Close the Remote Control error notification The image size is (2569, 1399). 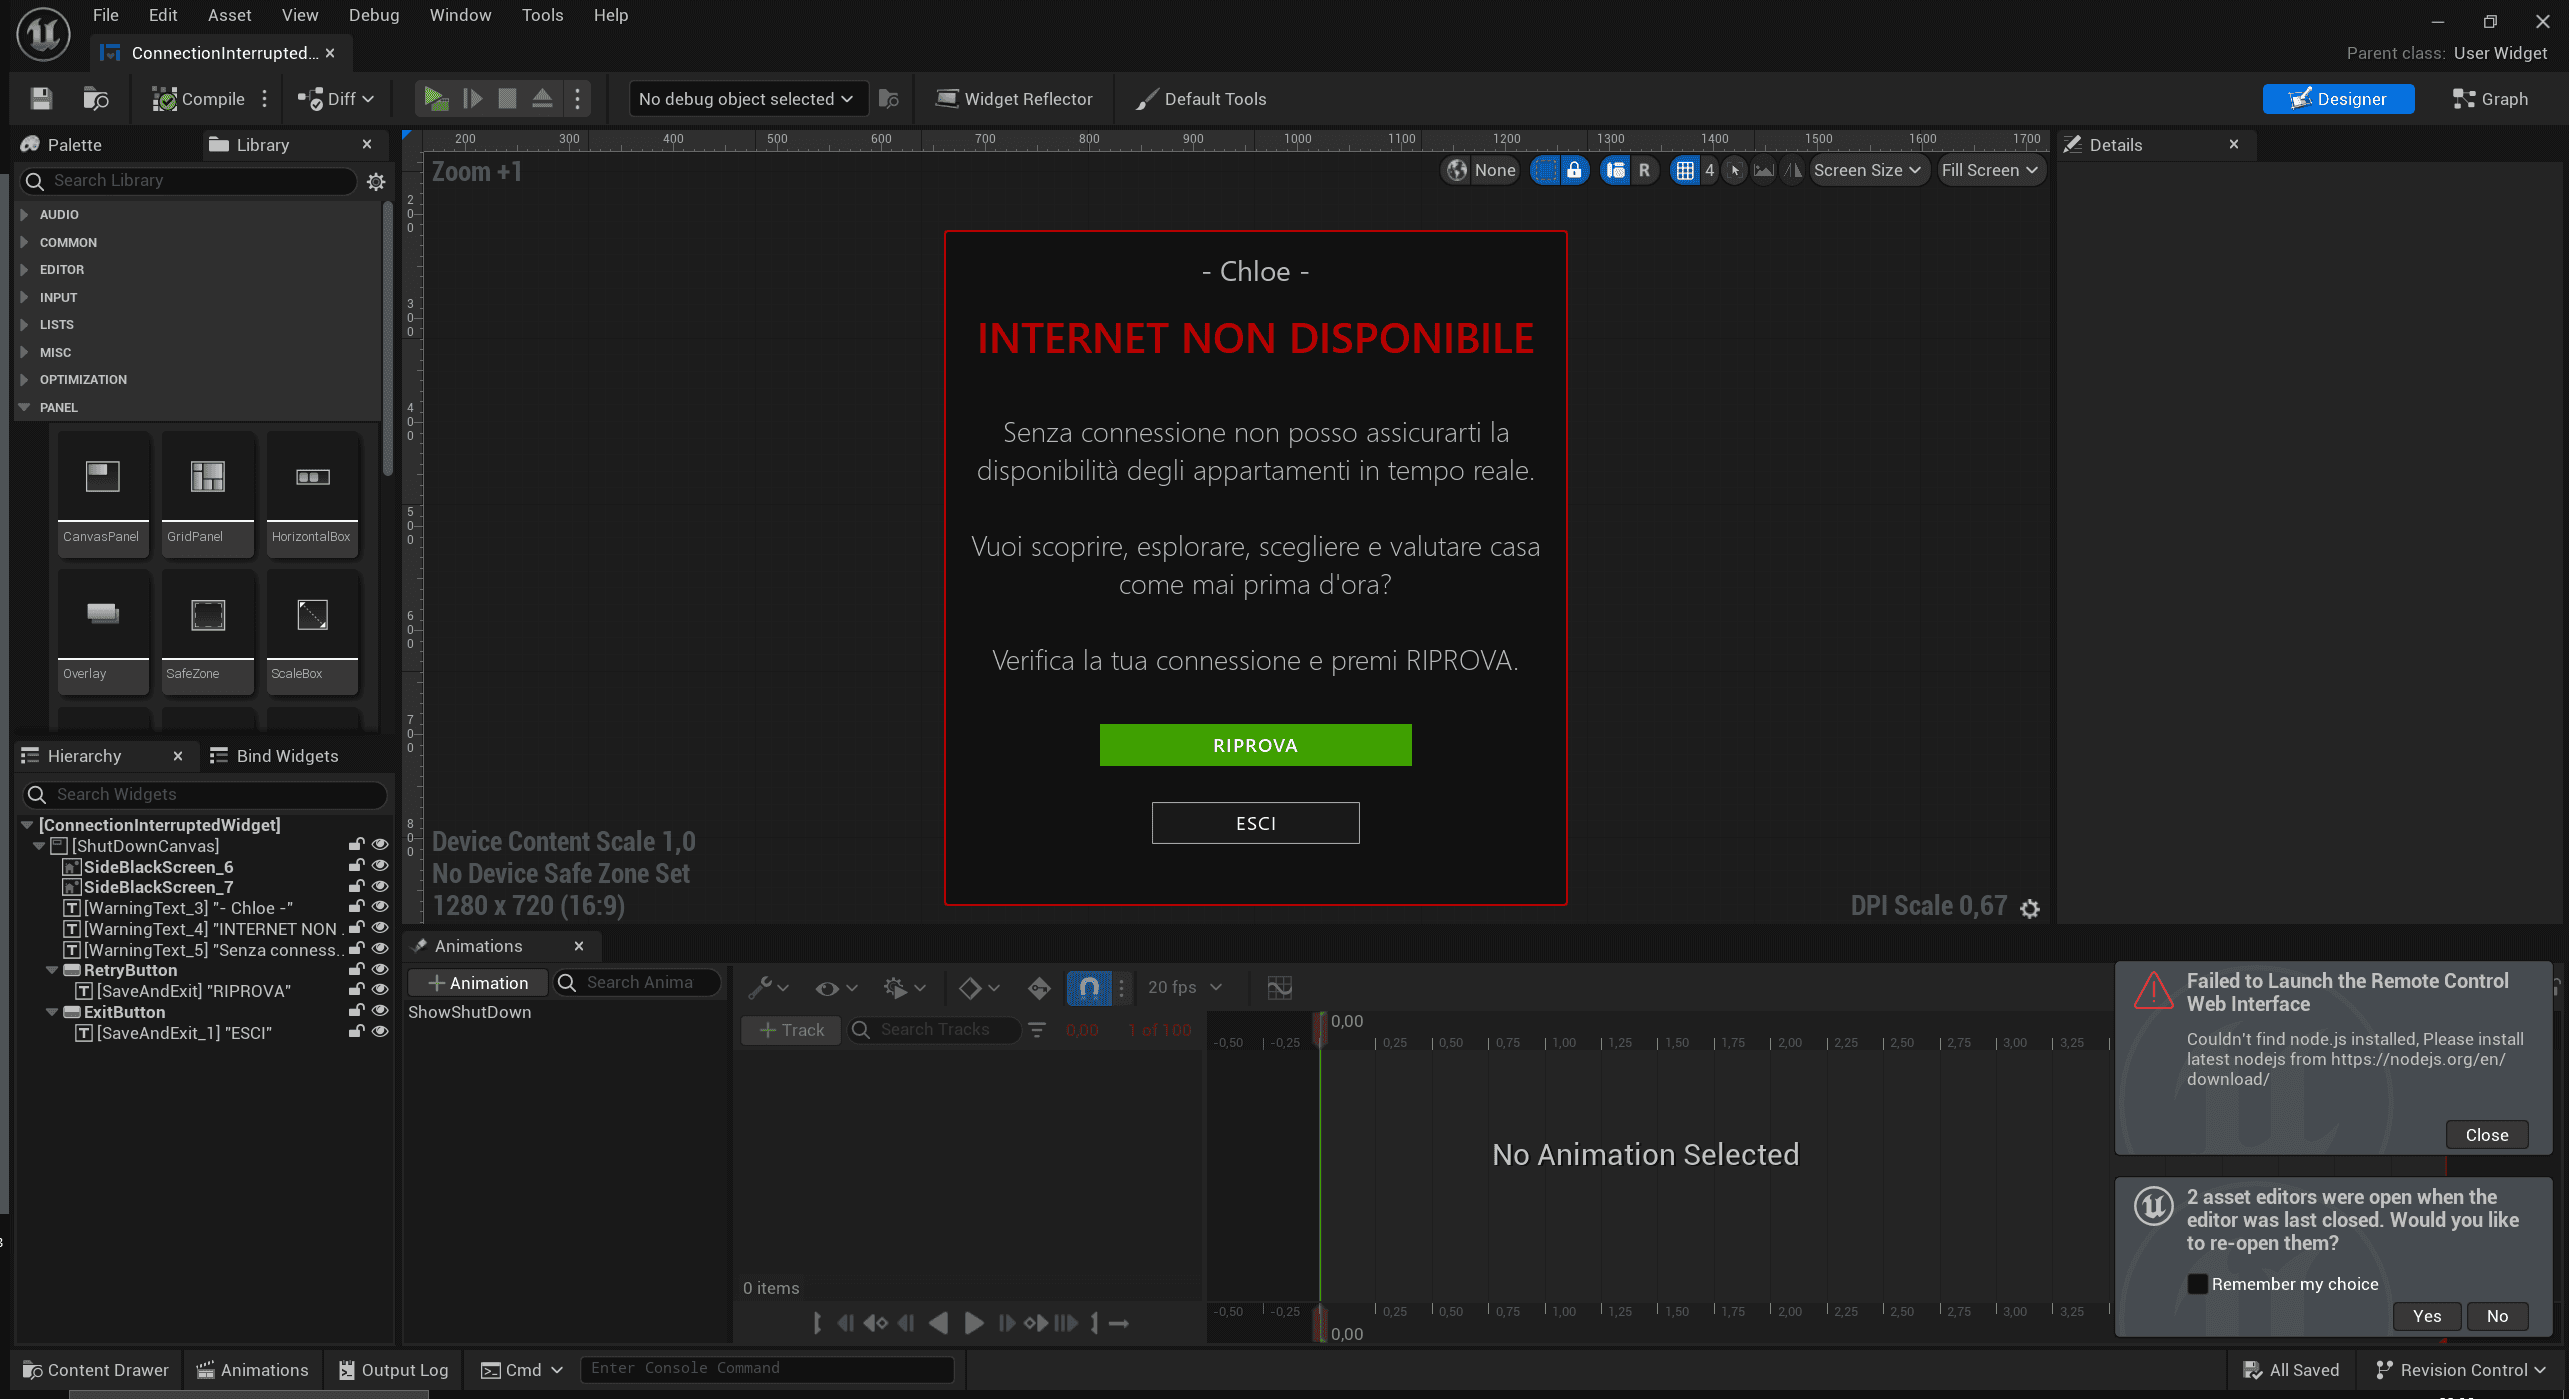2486,1135
